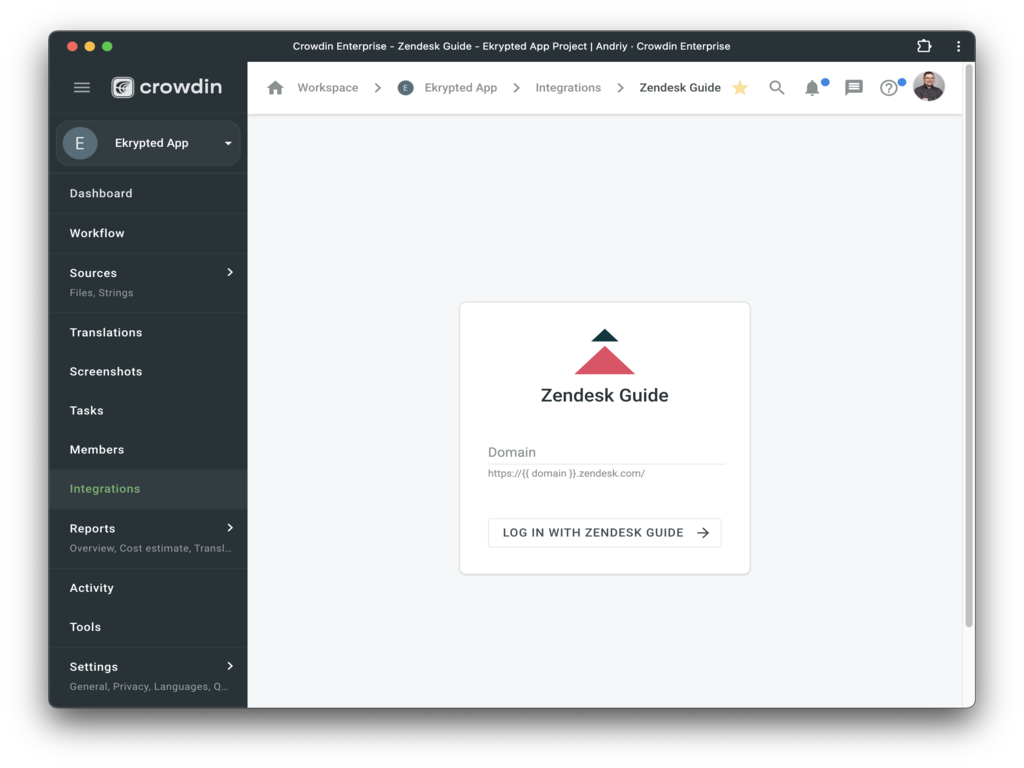
Task: Open search with the magnifier icon
Action: click(777, 88)
